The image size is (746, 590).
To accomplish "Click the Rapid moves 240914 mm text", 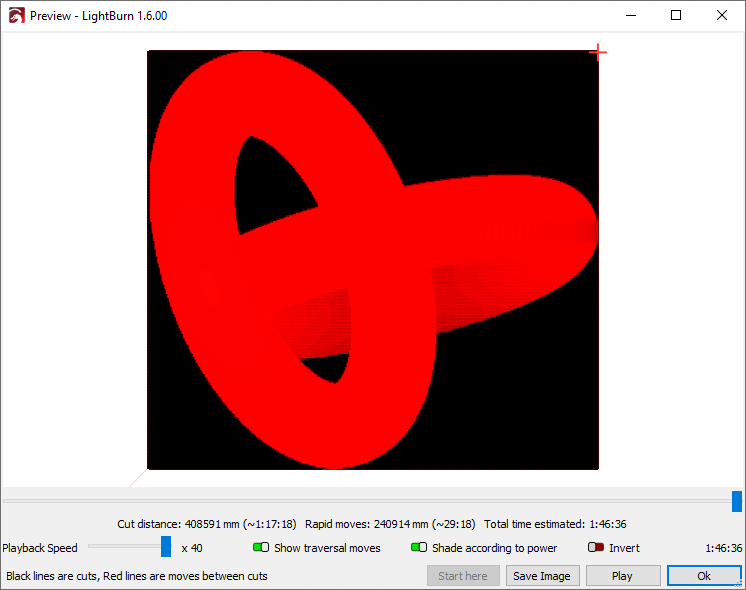I will click(390, 524).
